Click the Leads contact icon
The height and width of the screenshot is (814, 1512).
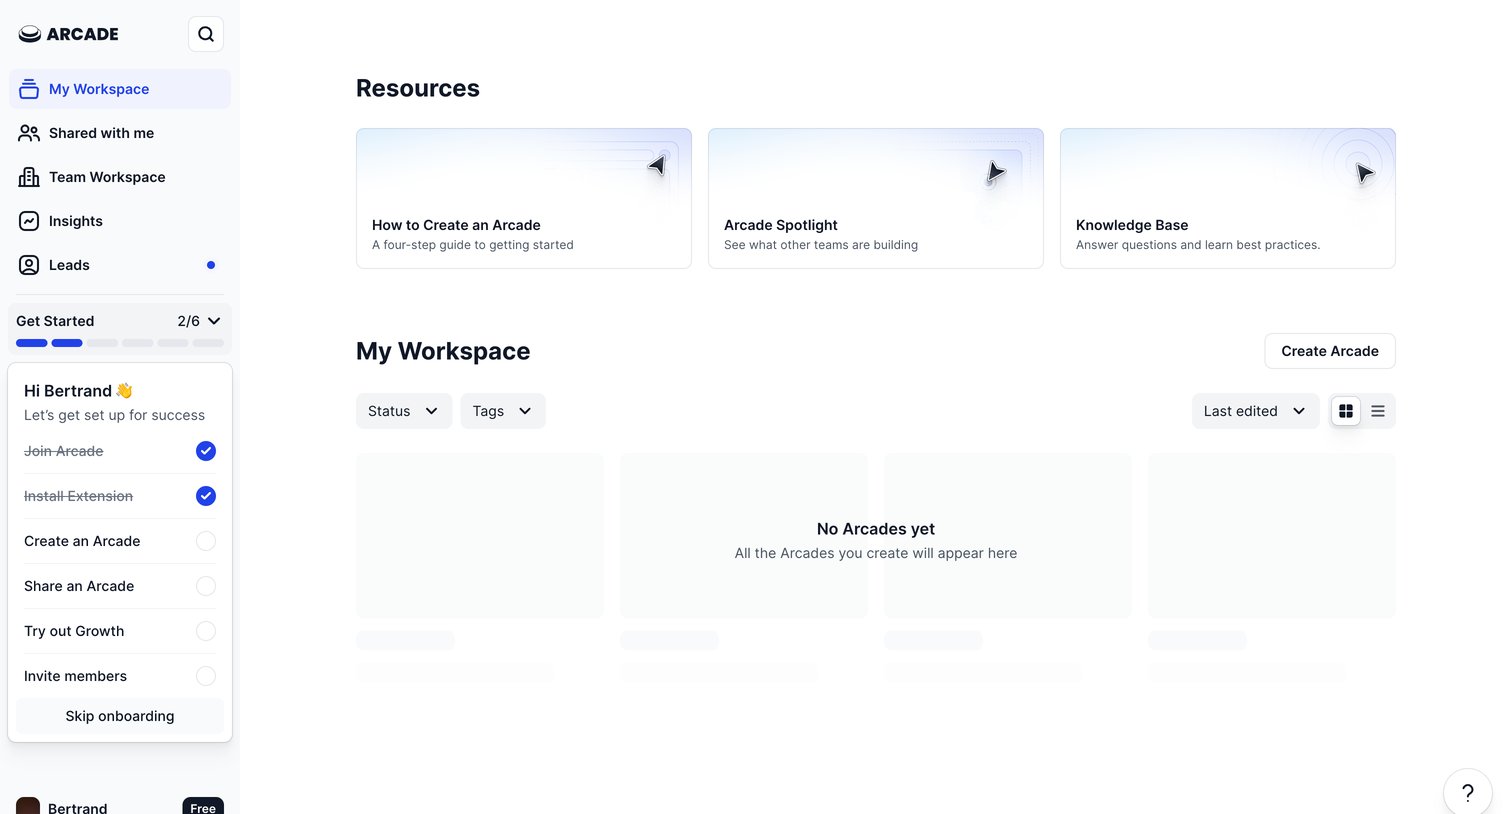[29, 265]
